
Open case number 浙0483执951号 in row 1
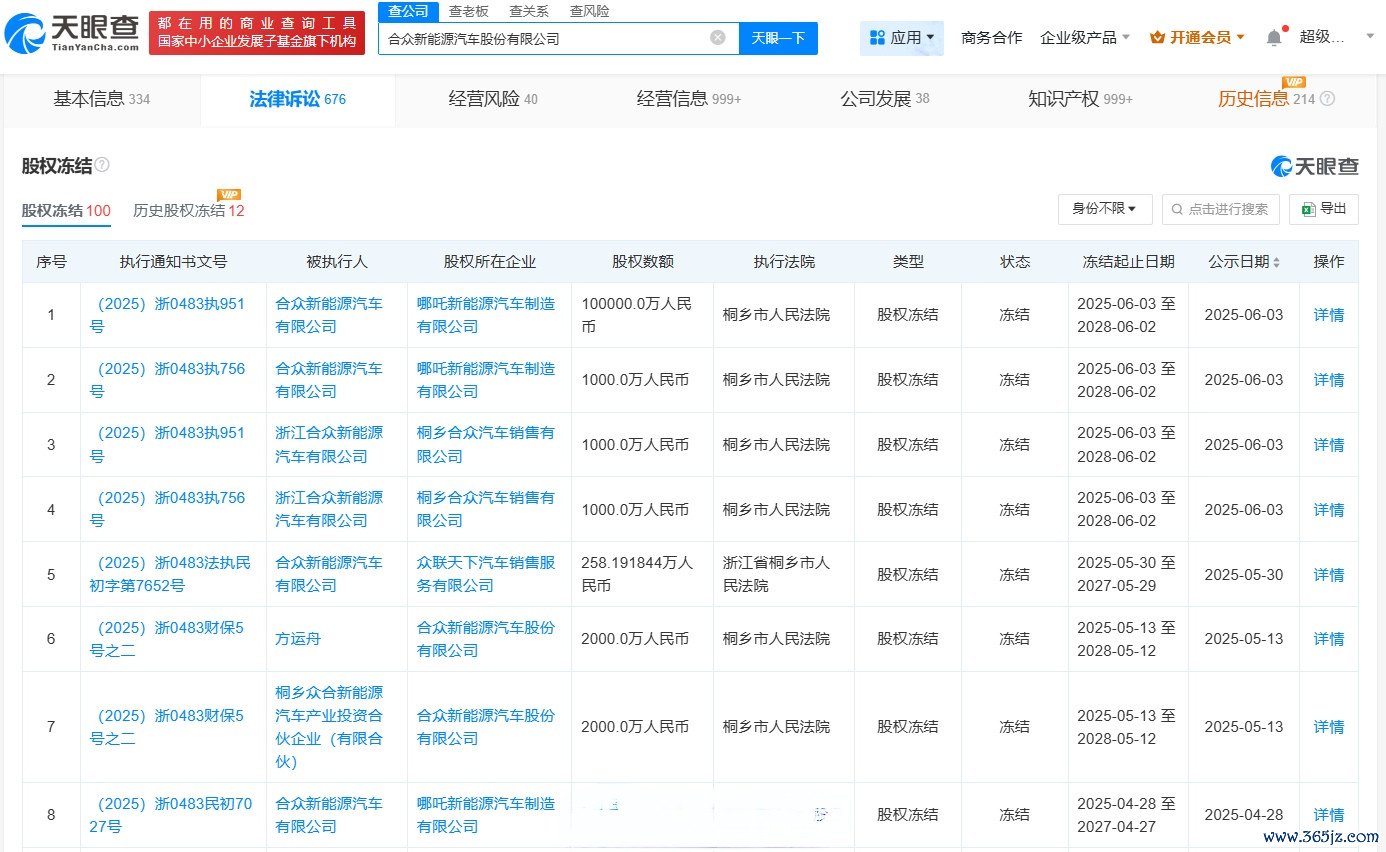(167, 315)
